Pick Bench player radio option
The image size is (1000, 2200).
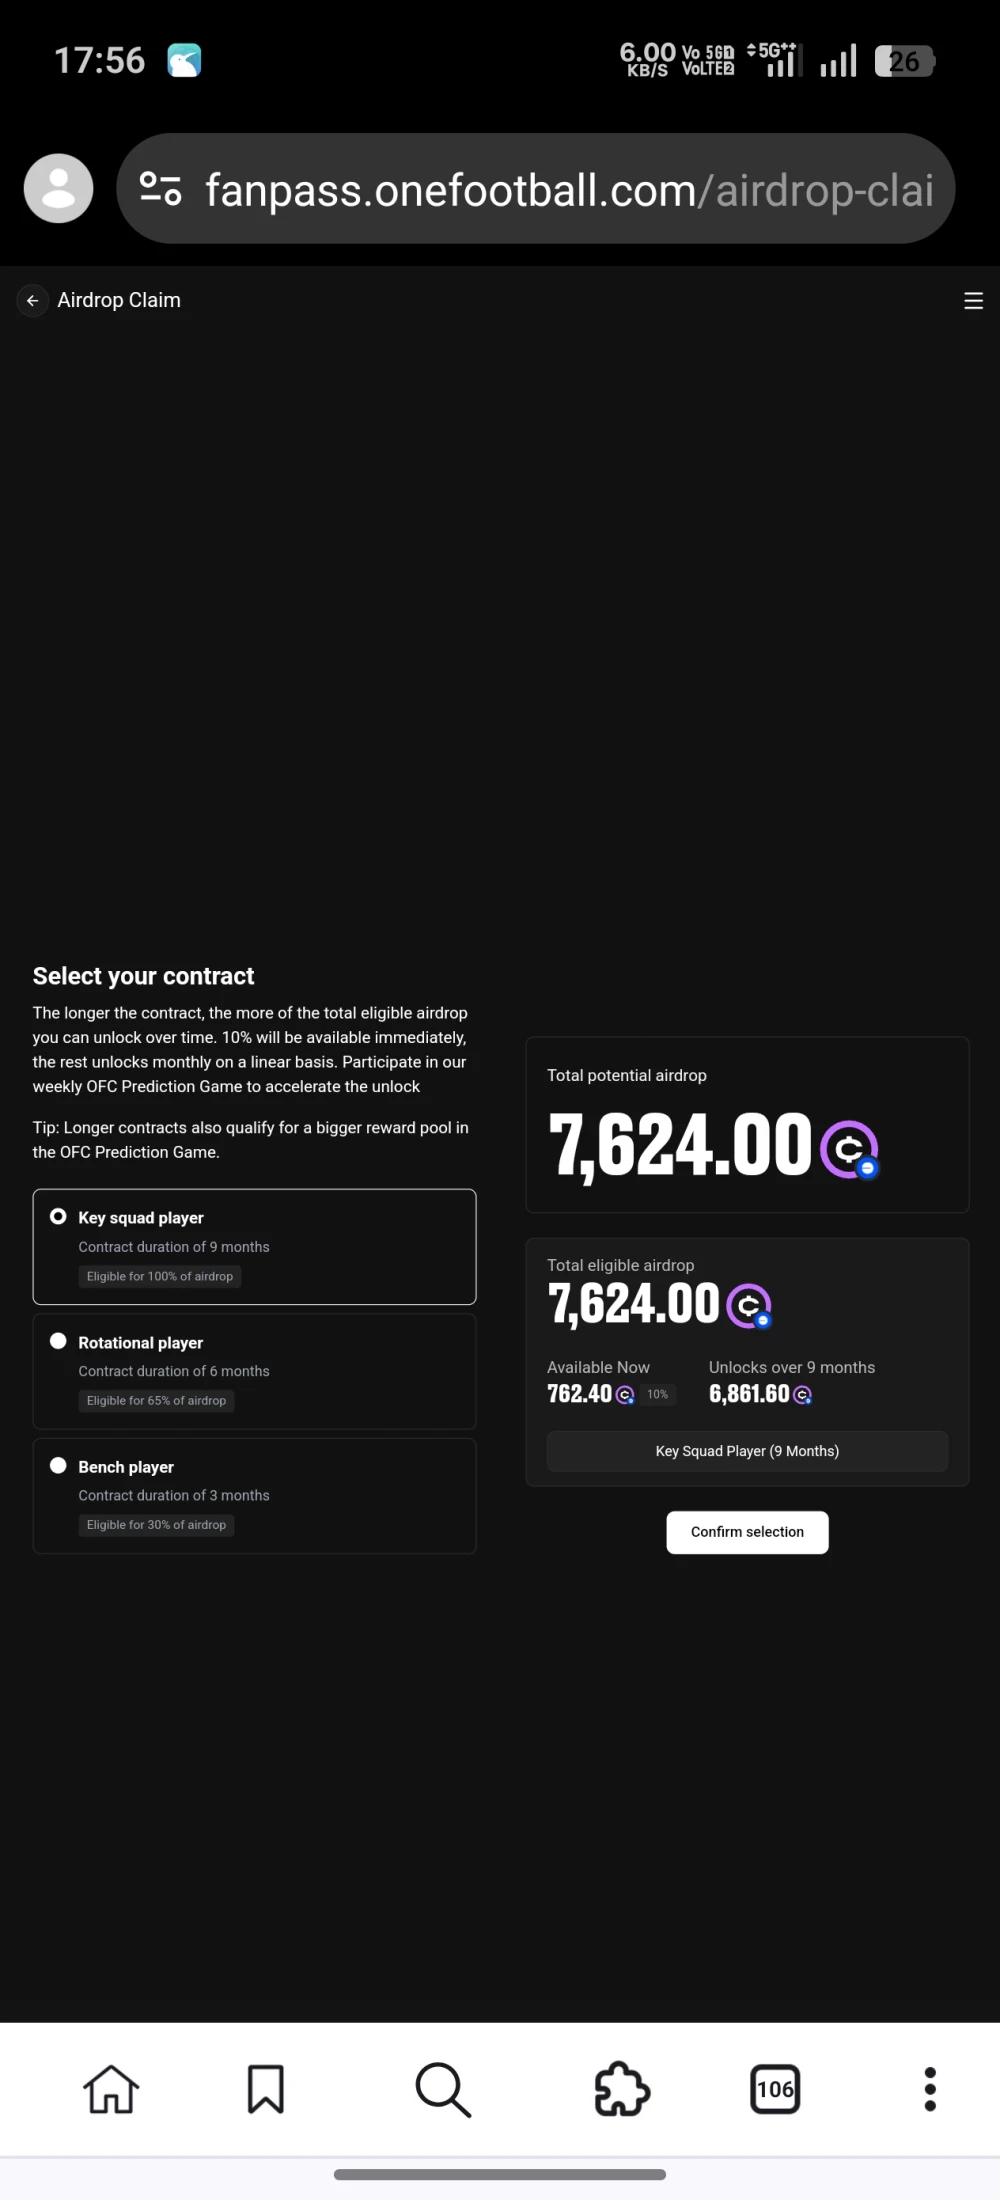pos(59,1466)
